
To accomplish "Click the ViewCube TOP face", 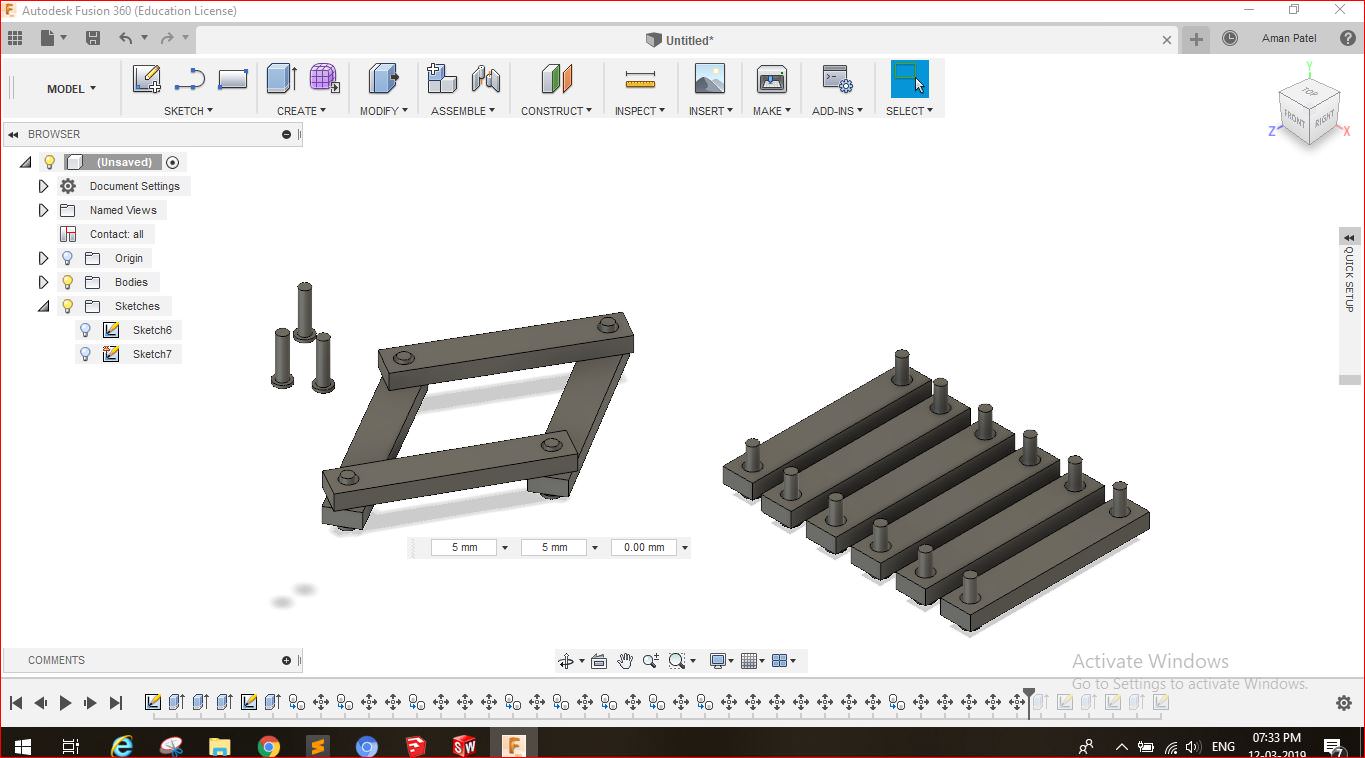I will point(1309,92).
